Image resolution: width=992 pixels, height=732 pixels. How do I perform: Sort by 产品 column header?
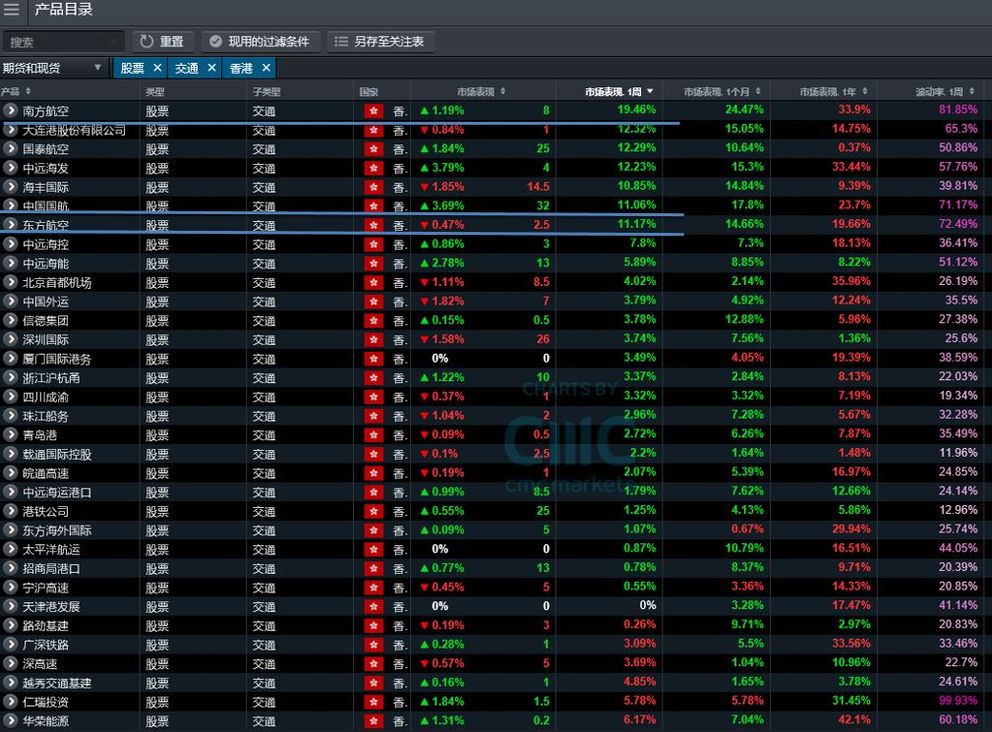pos(16,92)
